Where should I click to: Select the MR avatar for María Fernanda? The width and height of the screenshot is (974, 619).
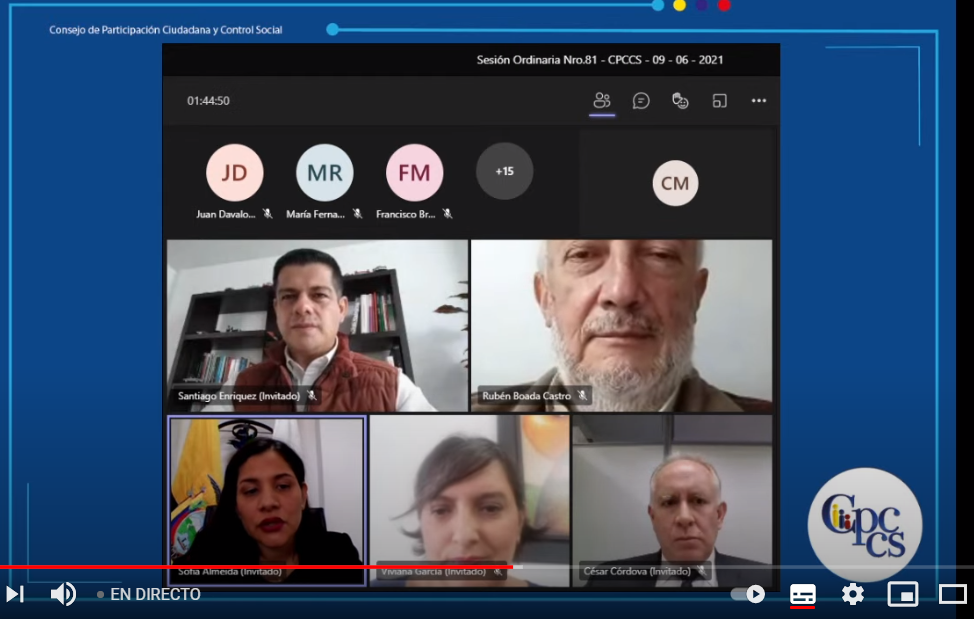tap(325, 172)
